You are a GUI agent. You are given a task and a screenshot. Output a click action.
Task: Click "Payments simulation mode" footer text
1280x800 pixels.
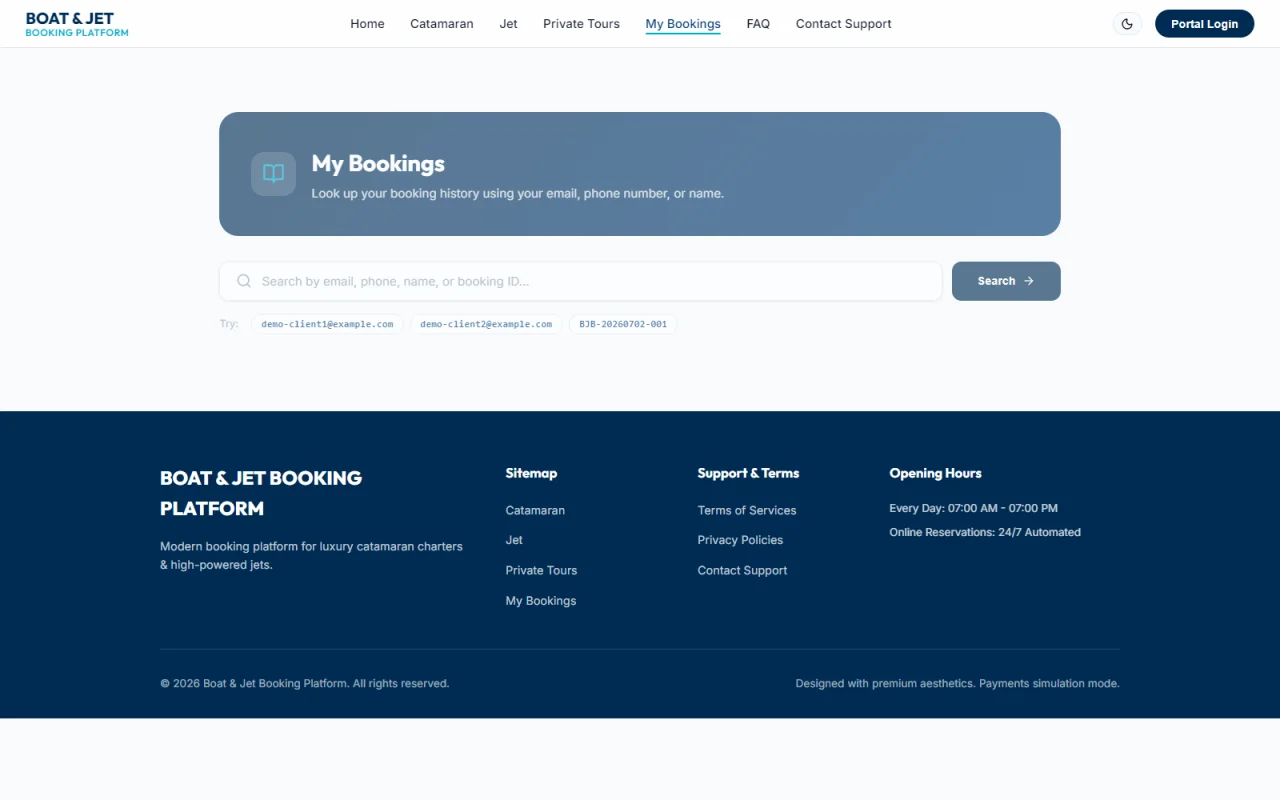click(x=1049, y=684)
